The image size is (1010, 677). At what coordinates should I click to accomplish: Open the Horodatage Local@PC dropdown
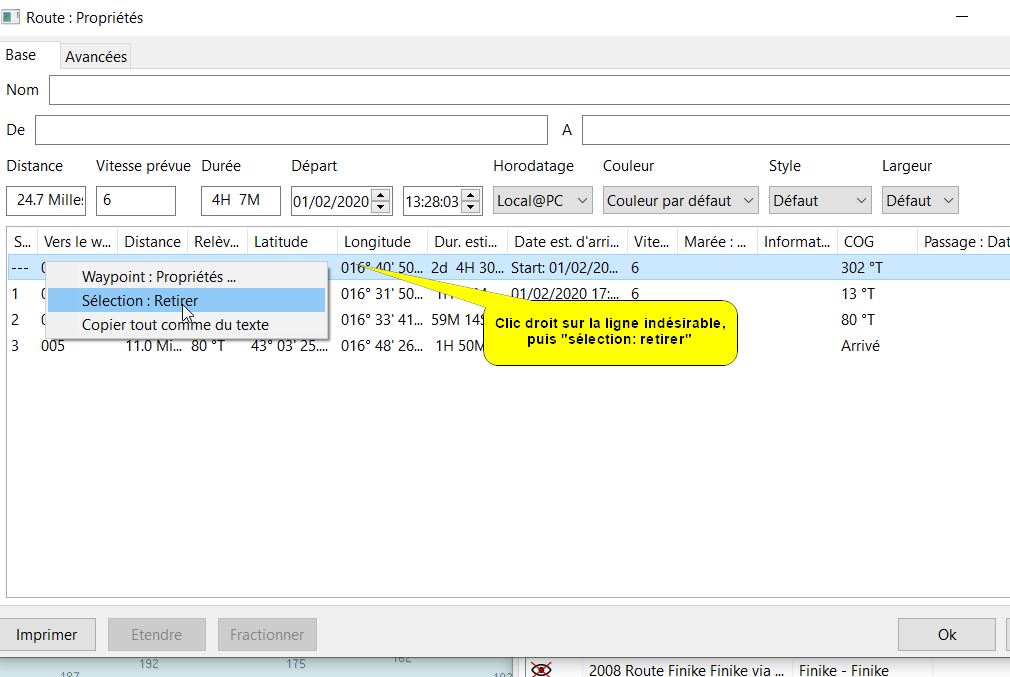[543, 201]
